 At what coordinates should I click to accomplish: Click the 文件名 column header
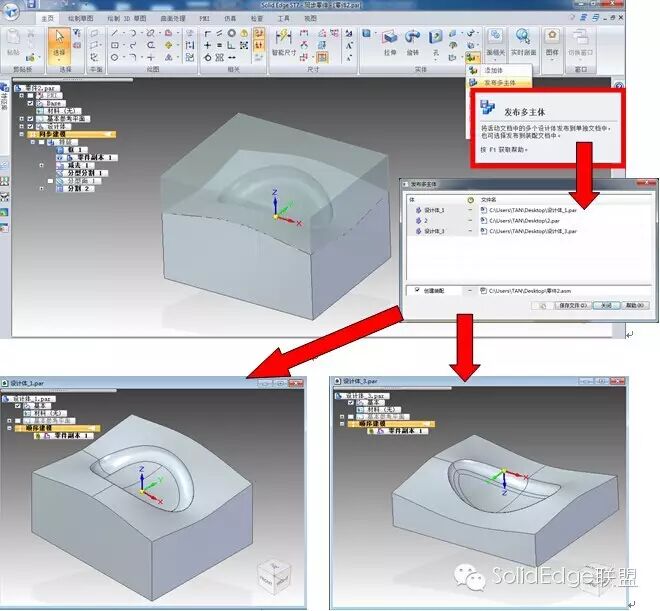click(489, 199)
